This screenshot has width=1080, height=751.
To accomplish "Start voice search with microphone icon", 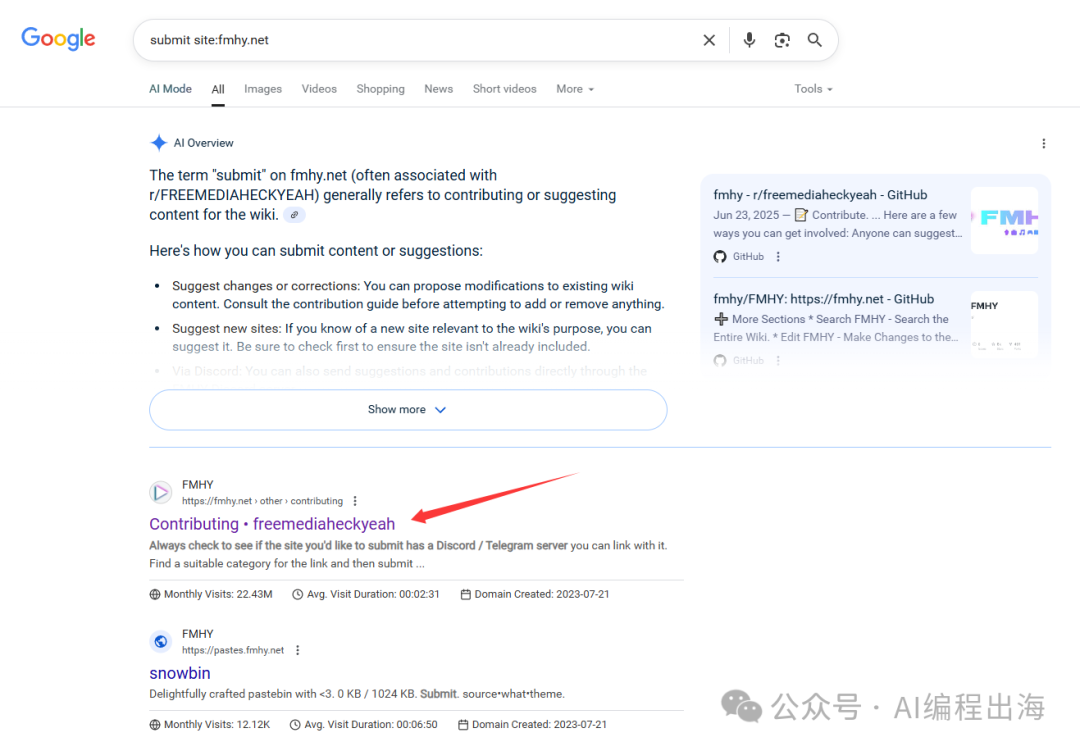I will (x=749, y=40).
